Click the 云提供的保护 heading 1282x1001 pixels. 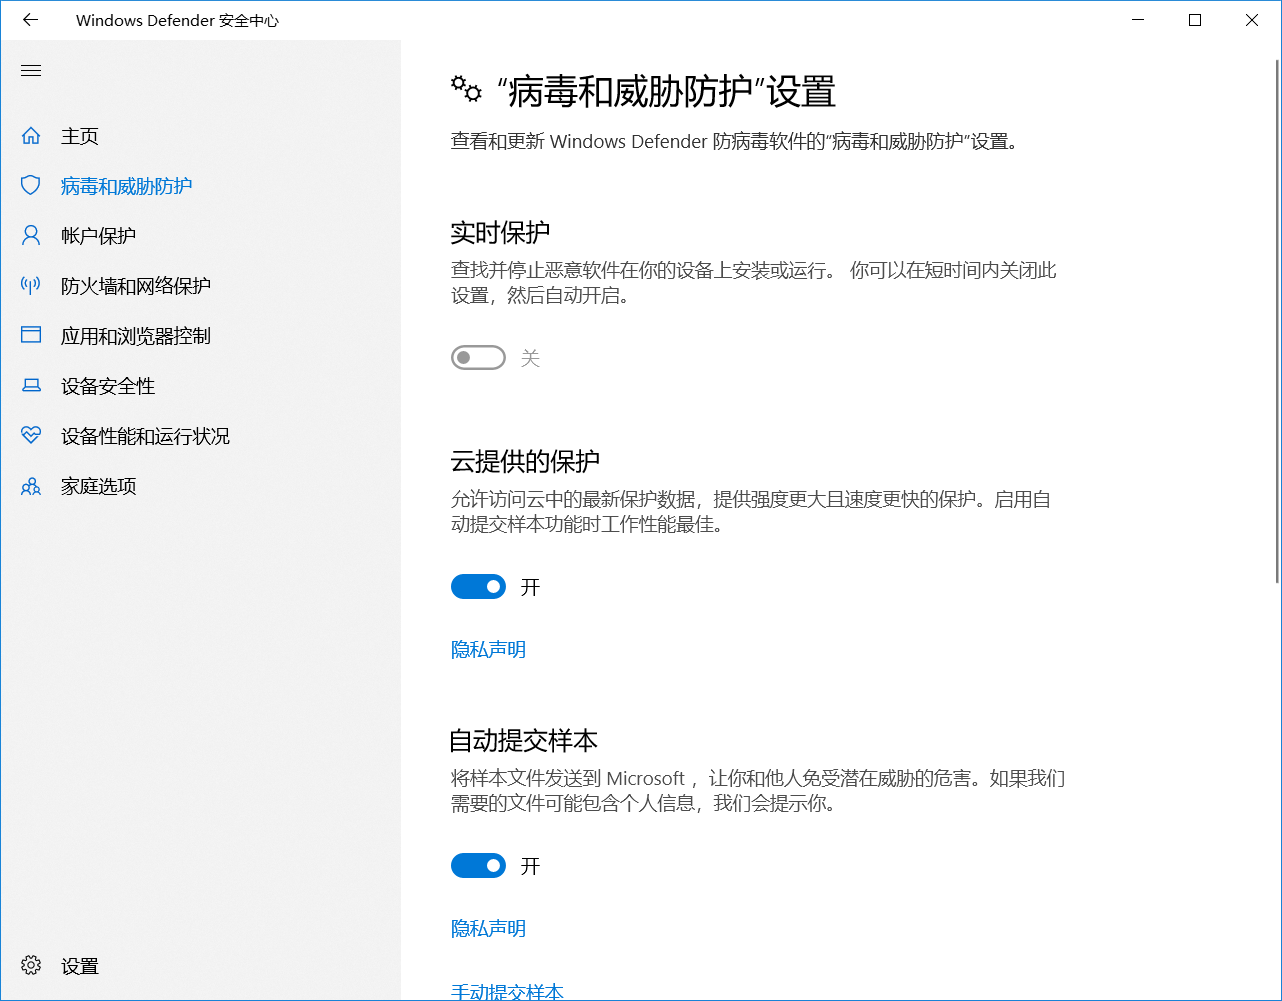[525, 461]
